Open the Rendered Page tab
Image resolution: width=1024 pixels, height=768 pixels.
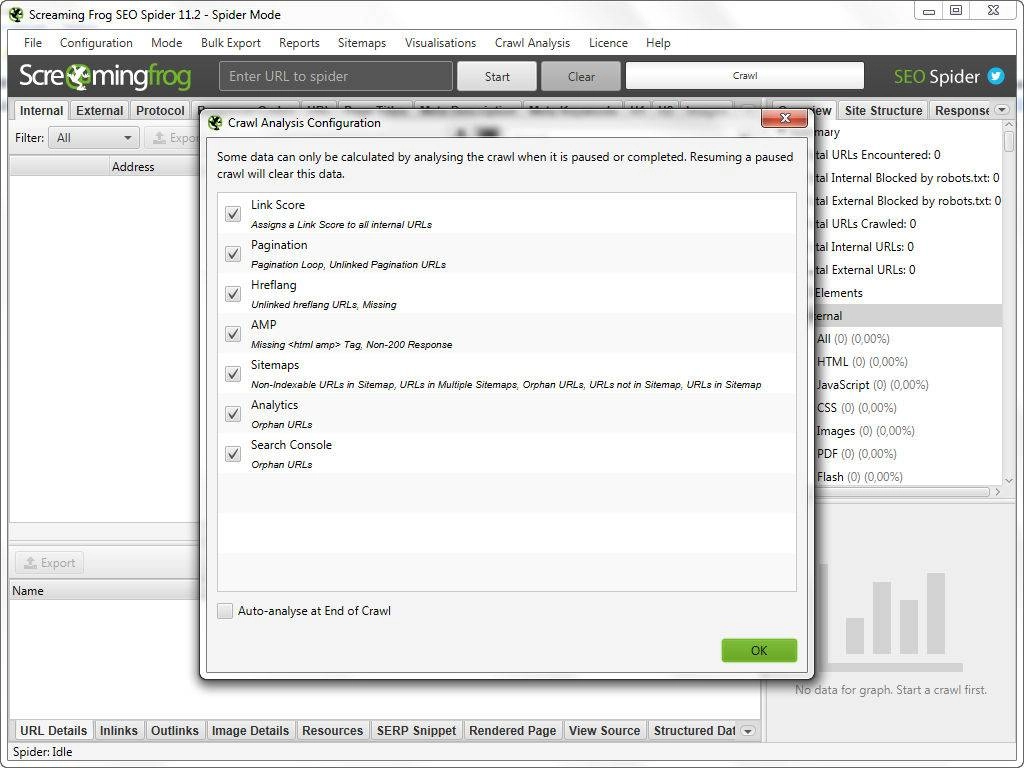(513, 731)
